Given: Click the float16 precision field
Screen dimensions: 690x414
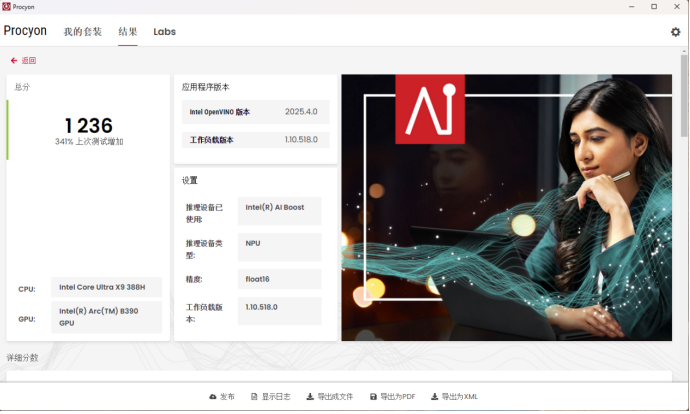Looking at the screenshot, I should pos(279,279).
